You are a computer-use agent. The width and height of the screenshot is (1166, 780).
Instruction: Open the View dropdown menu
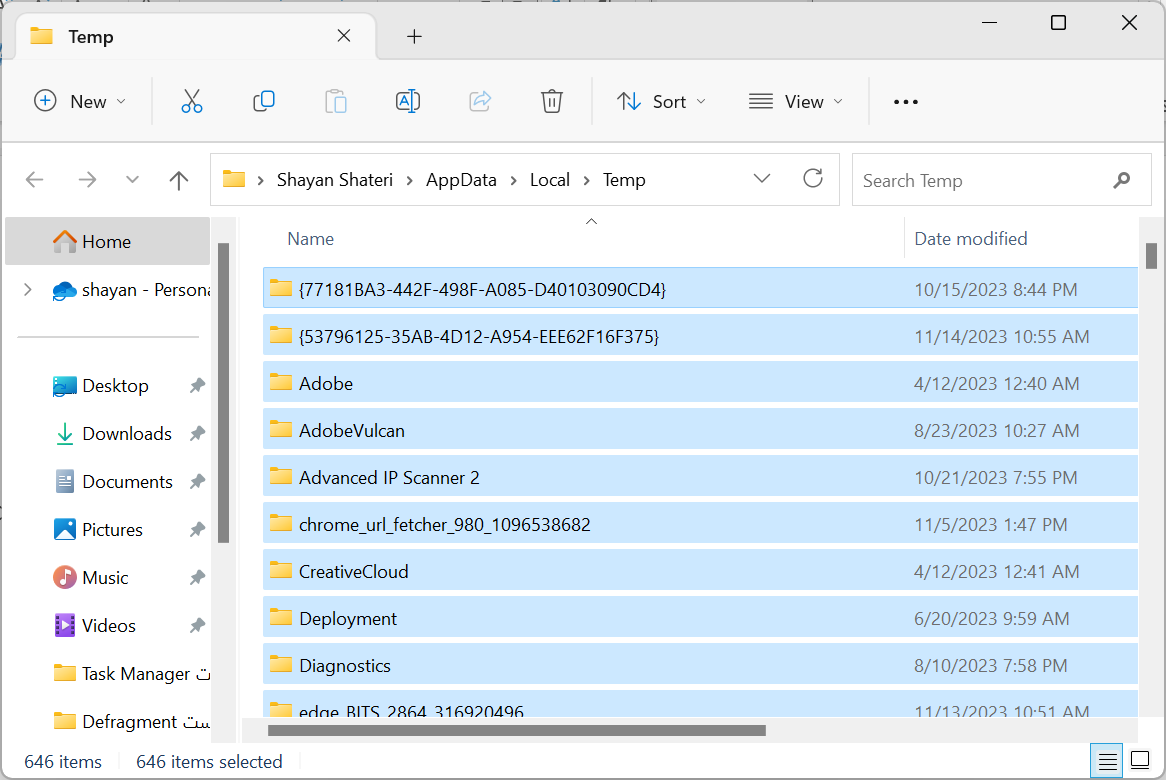[x=796, y=101]
